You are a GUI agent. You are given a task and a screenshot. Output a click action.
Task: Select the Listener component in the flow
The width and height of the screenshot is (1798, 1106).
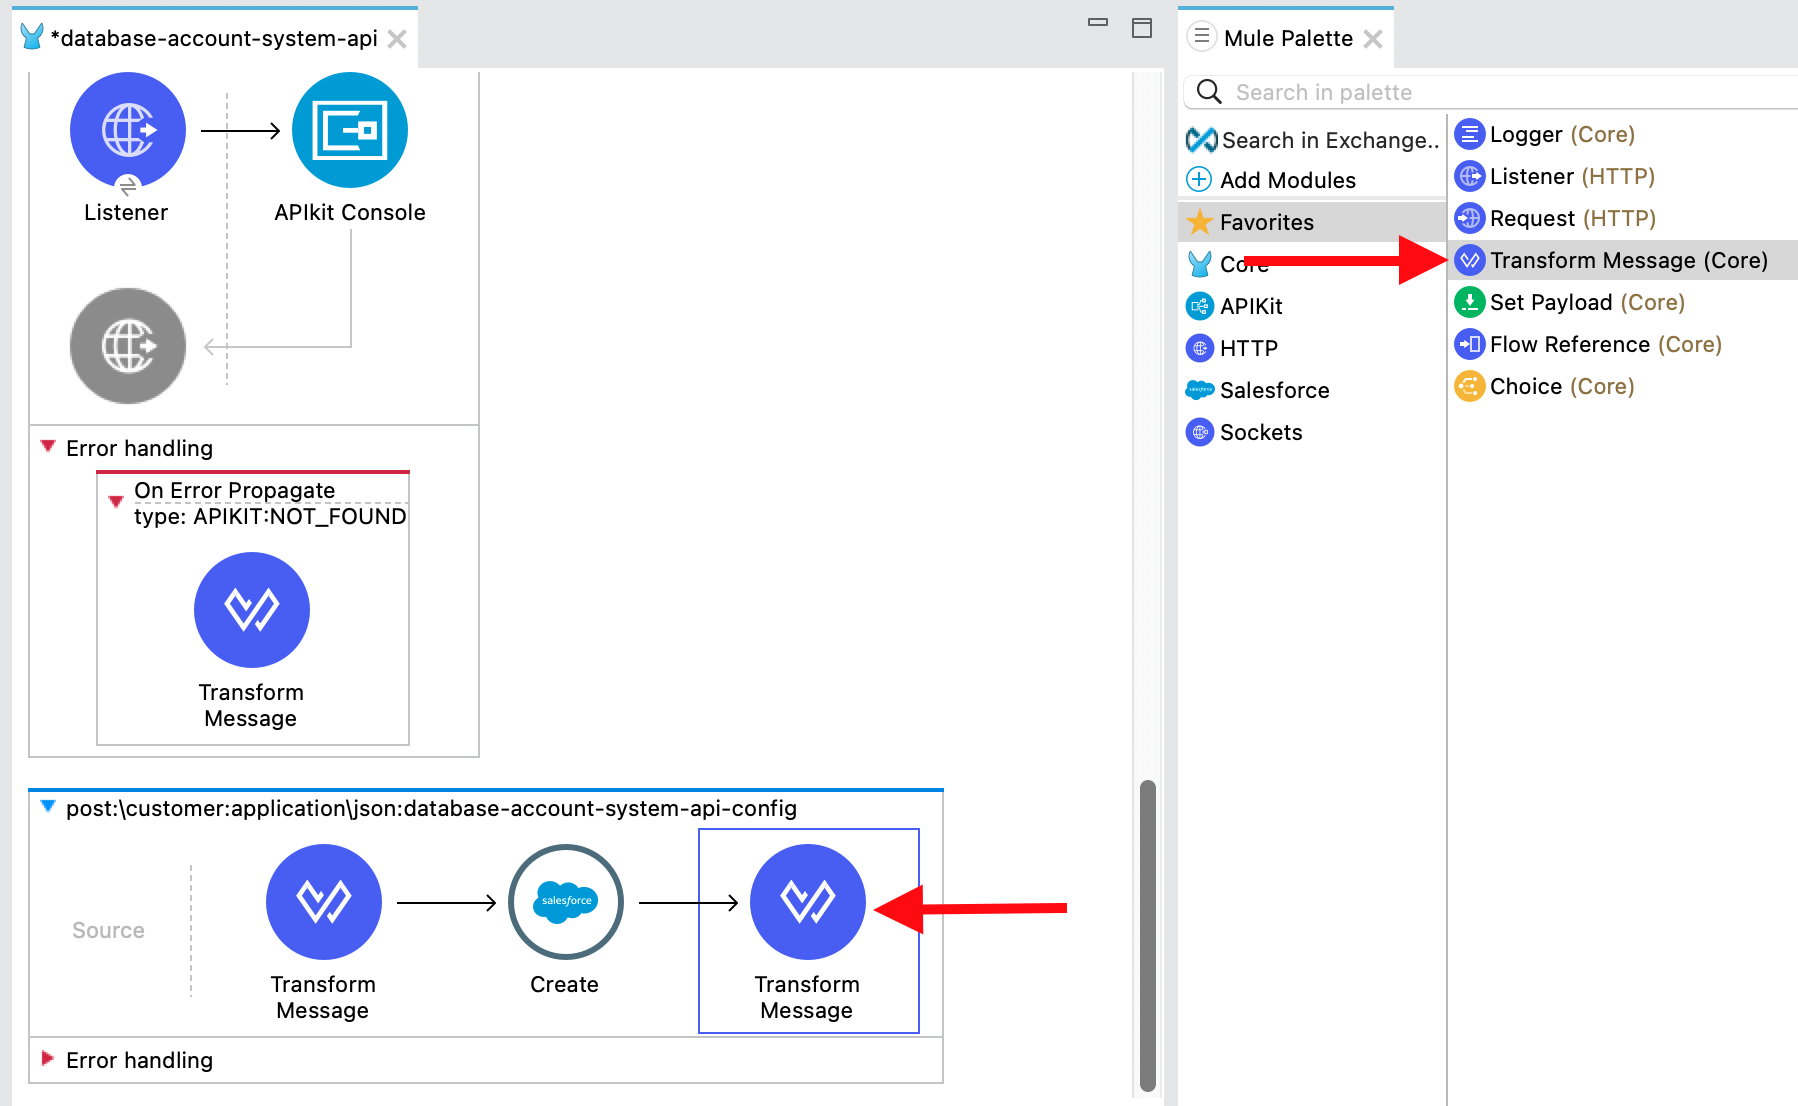(128, 130)
